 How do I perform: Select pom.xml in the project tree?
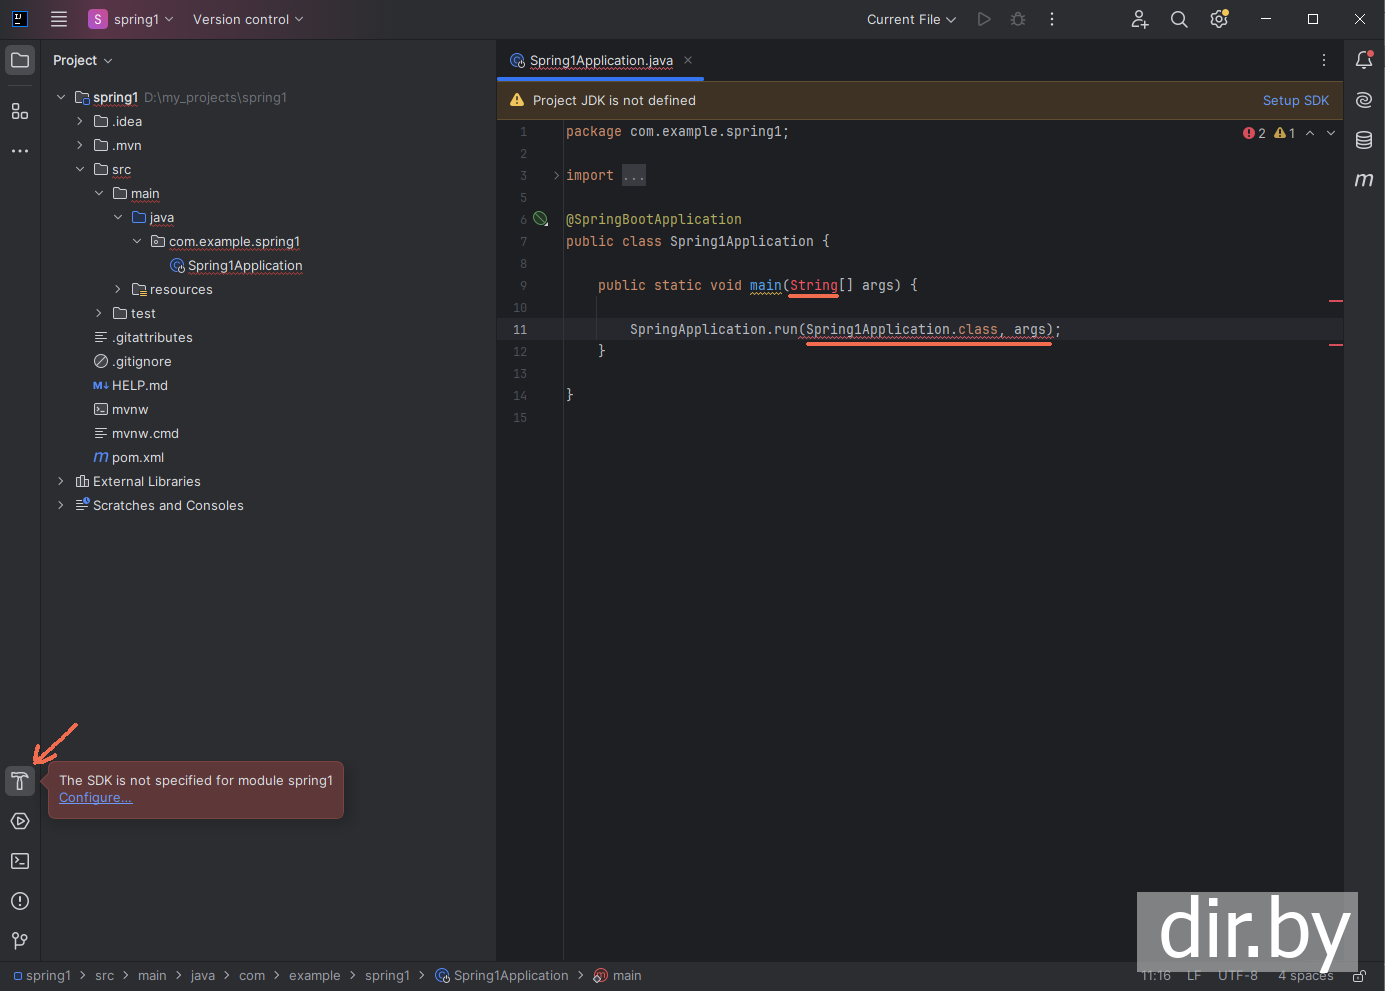tap(138, 458)
